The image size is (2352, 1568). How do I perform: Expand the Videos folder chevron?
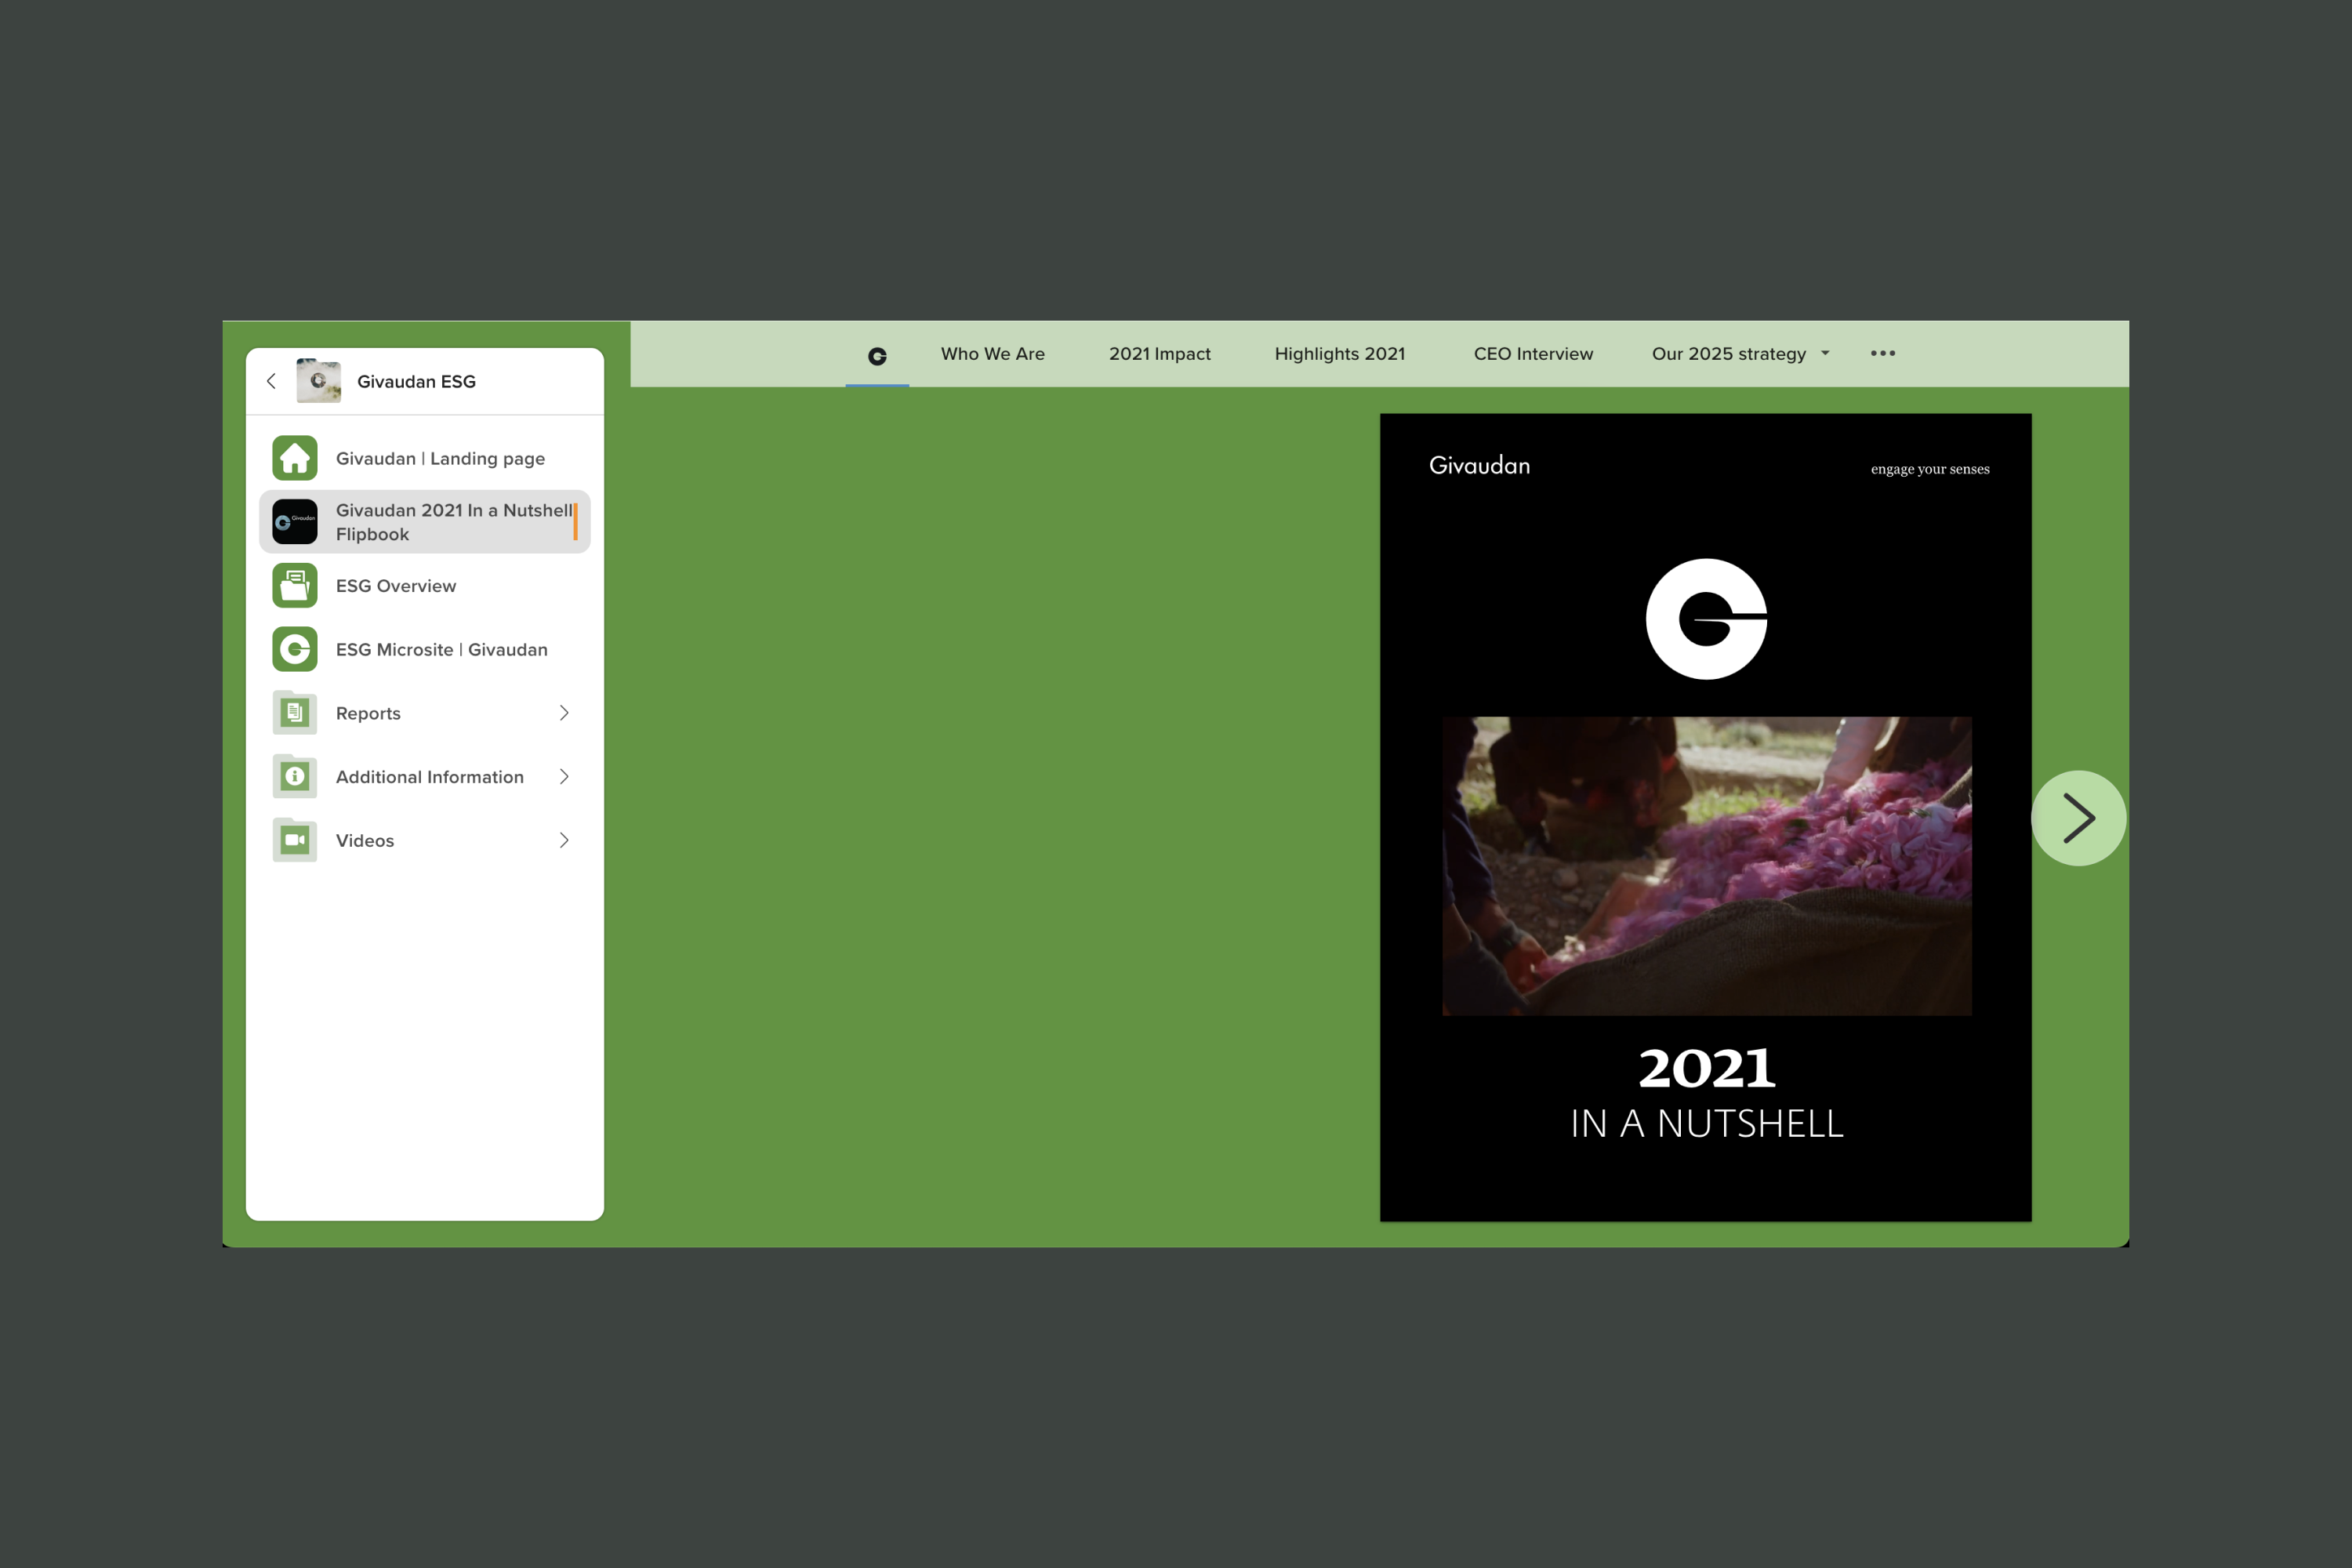click(x=564, y=840)
